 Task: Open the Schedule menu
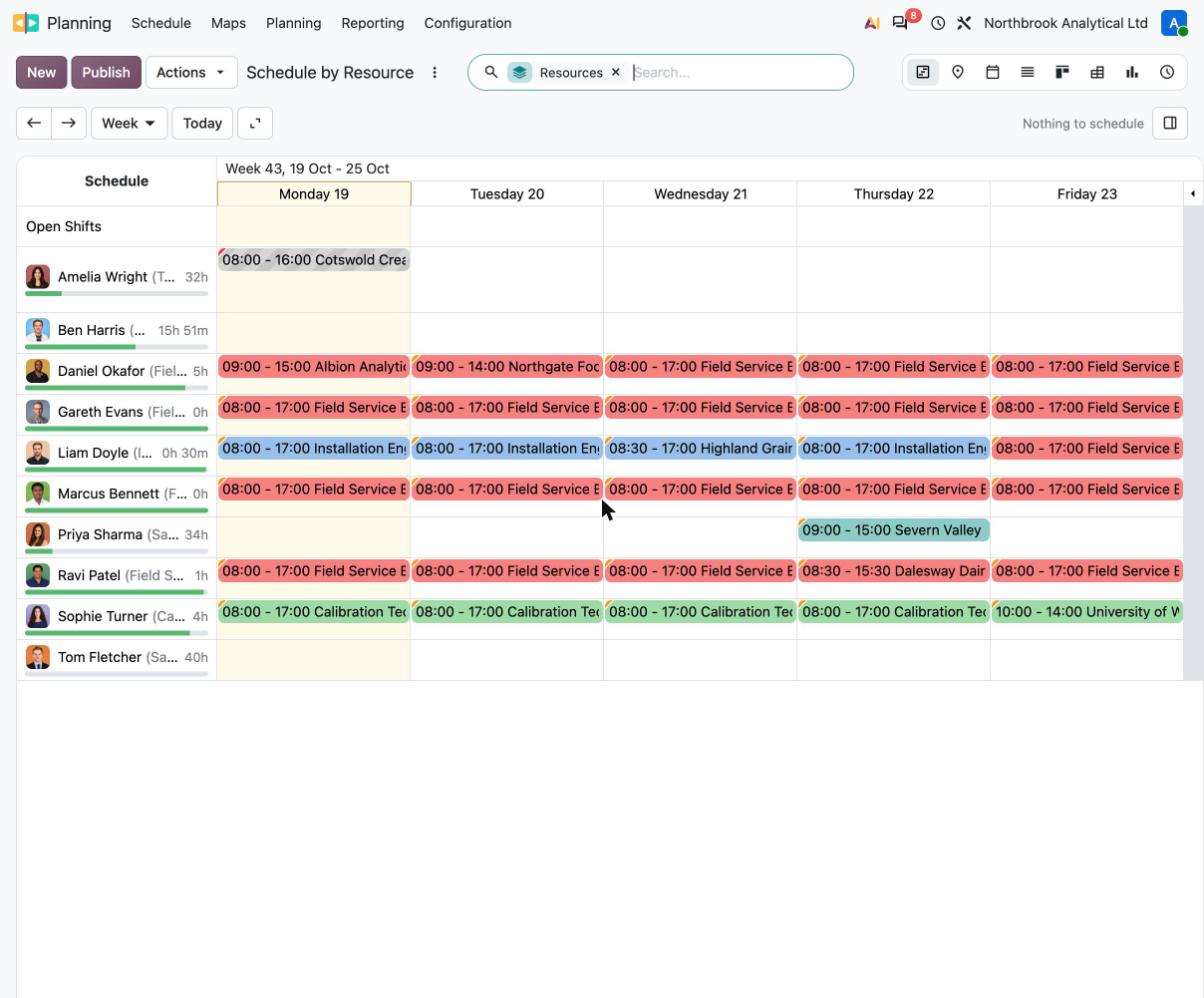[x=161, y=23]
